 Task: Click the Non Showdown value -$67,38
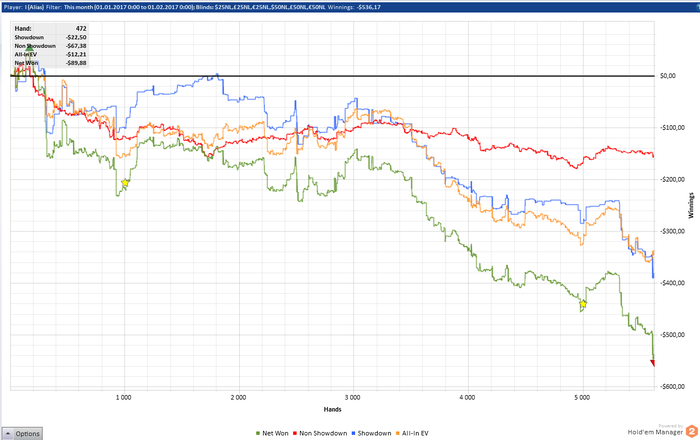click(x=76, y=46)
